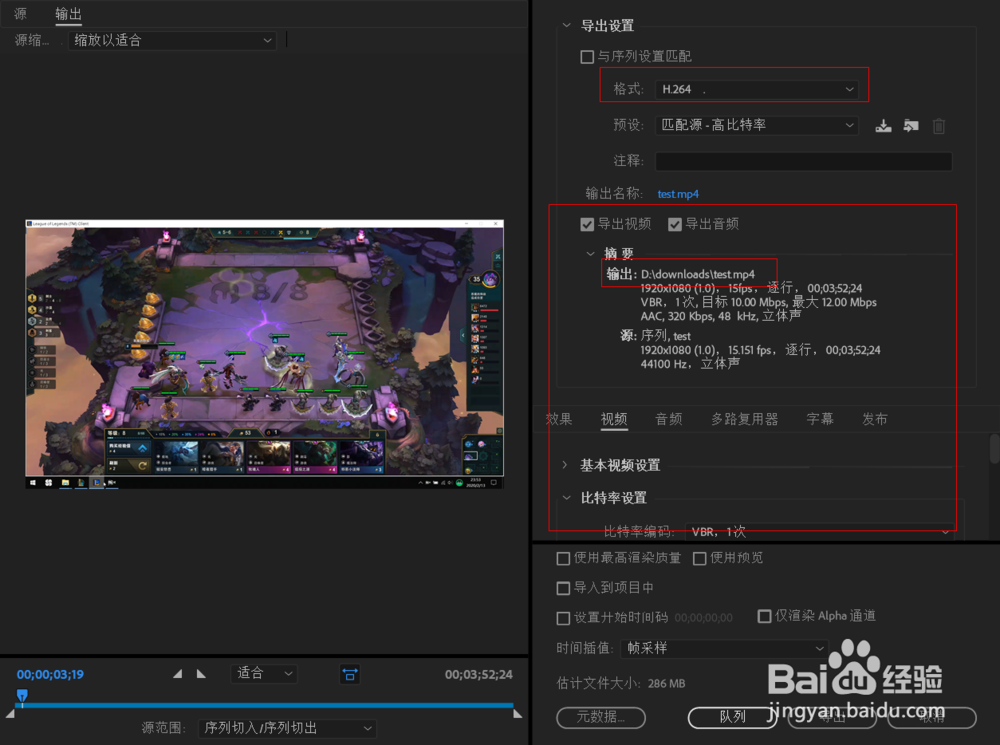Open the Multiplexer tab

(x=744, y=419)
